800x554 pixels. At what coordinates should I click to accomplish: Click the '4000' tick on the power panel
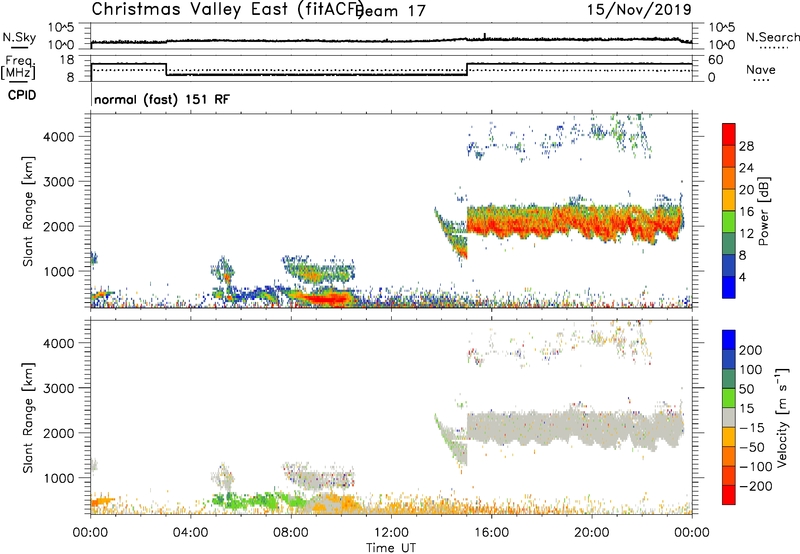[x=58, y=137]
